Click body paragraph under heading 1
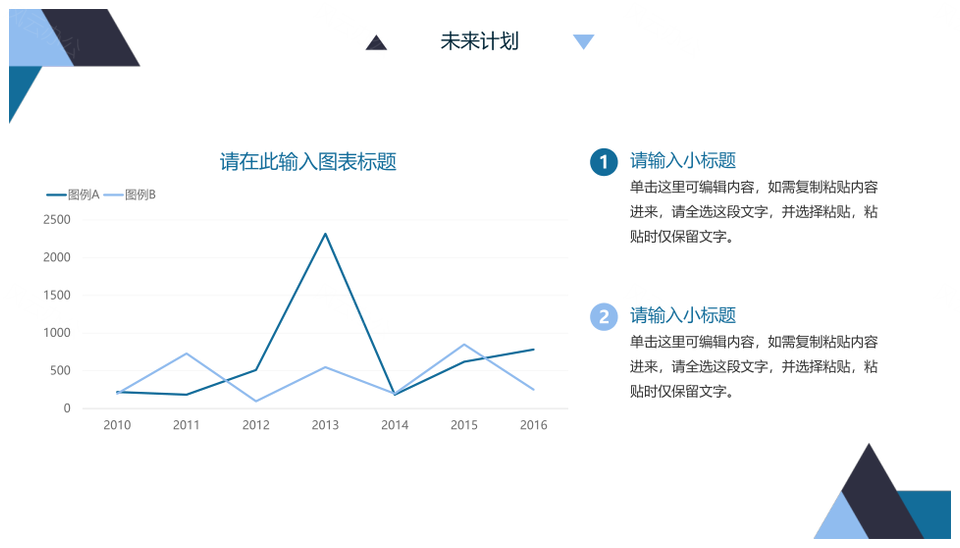The height and width of the screenshot is (548, 960). [754, 212]
